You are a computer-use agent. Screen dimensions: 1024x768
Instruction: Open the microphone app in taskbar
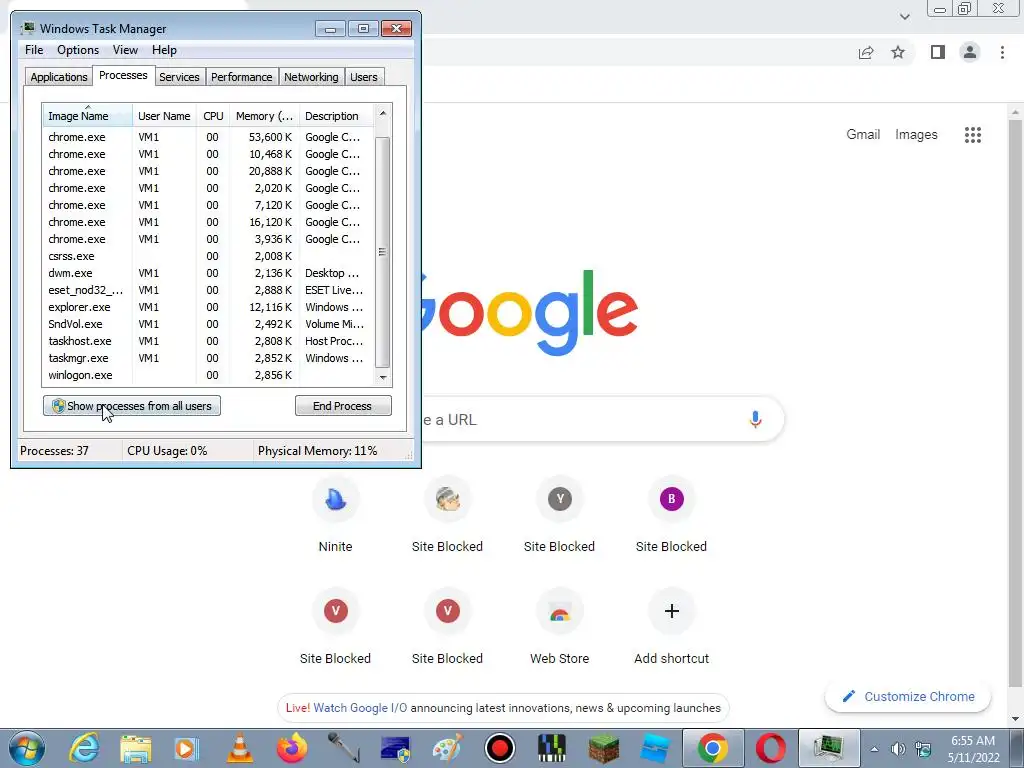coord(343,748)
